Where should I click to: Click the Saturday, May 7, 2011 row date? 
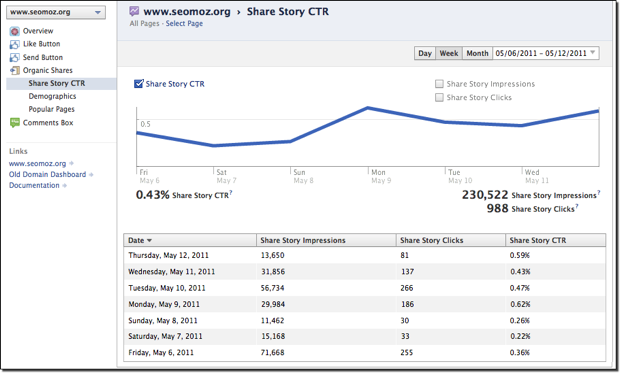pos(165,337)
